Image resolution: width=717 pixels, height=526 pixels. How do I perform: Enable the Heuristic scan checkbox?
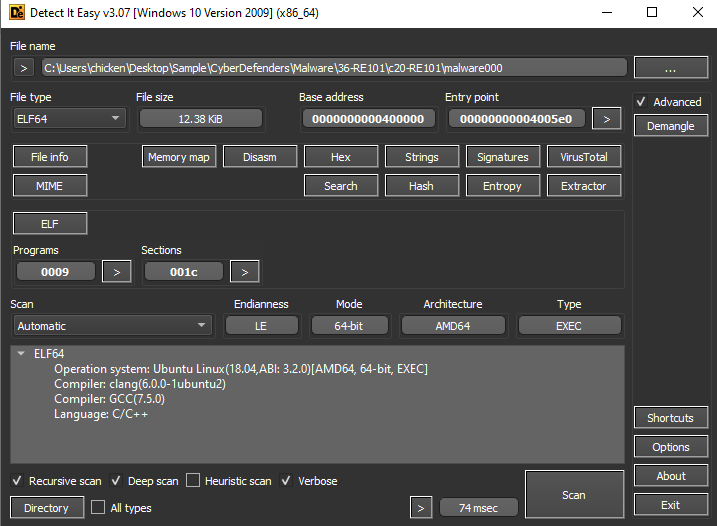[x=194, y=481]
